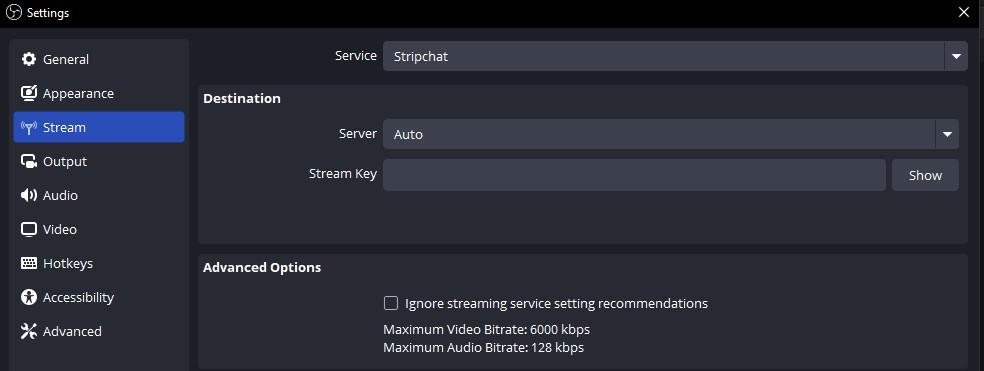Click the Server label text

(358, 134)
